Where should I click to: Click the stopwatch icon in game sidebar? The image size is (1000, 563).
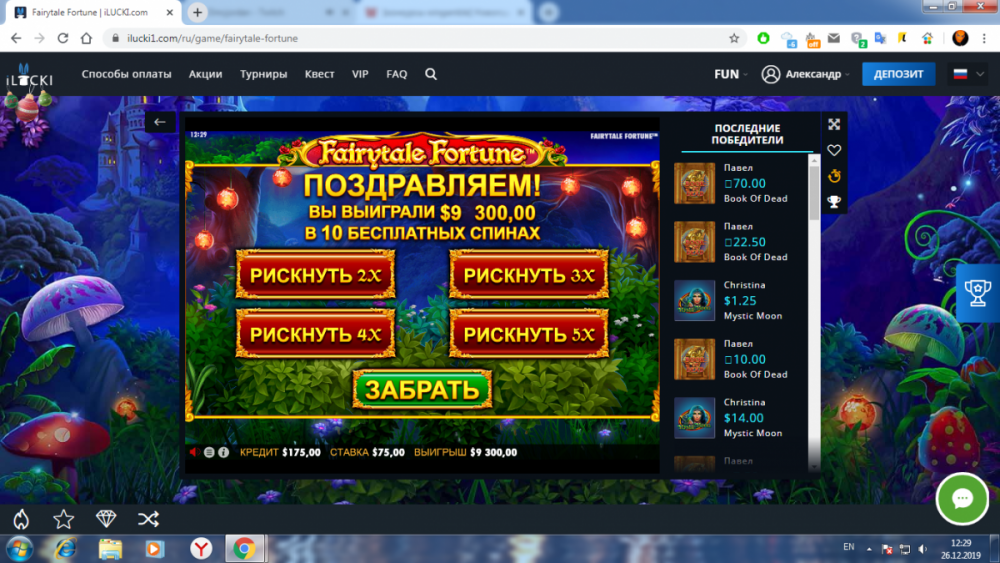coord(834,176)
